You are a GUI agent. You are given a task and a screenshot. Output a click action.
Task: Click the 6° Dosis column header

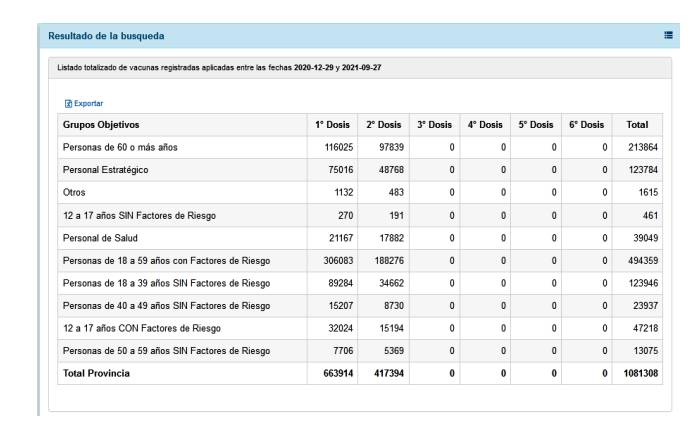[584, 124]
